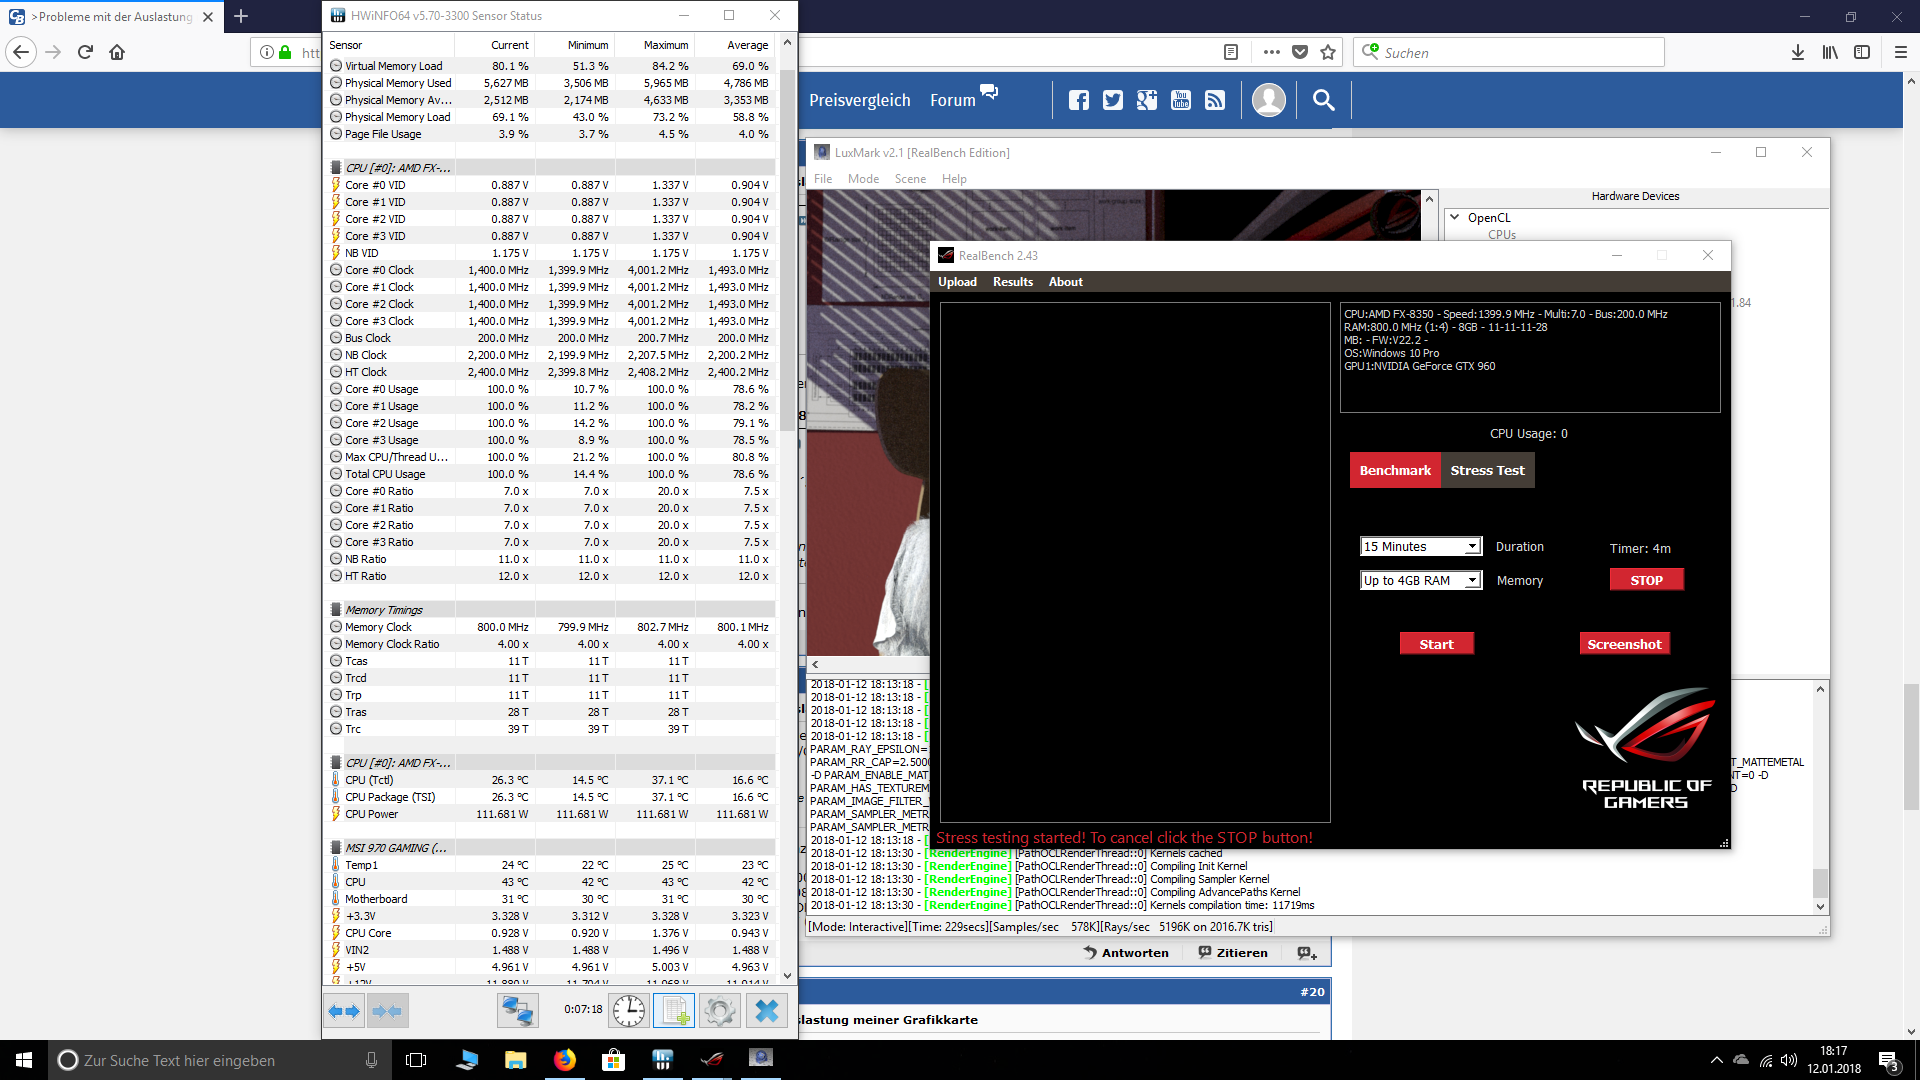
Task: Click the forum search magnifier icon
Action: [1323, 100]
